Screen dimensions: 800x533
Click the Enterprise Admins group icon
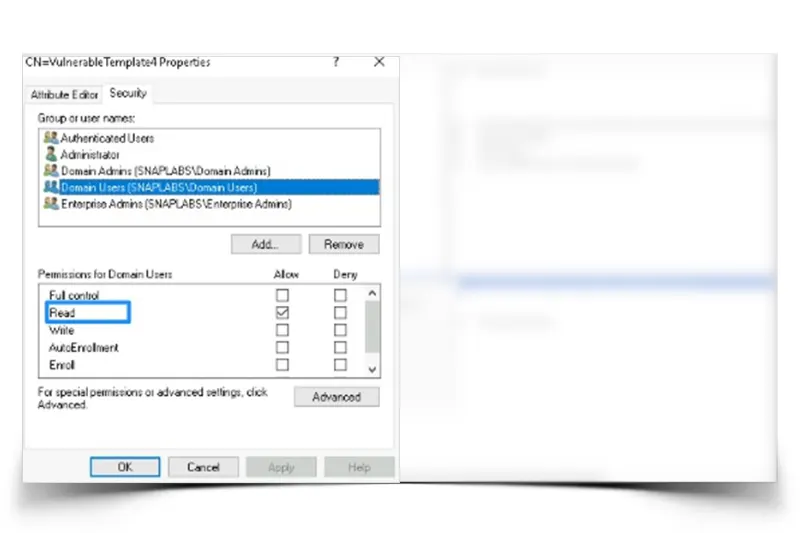point(51,203)
